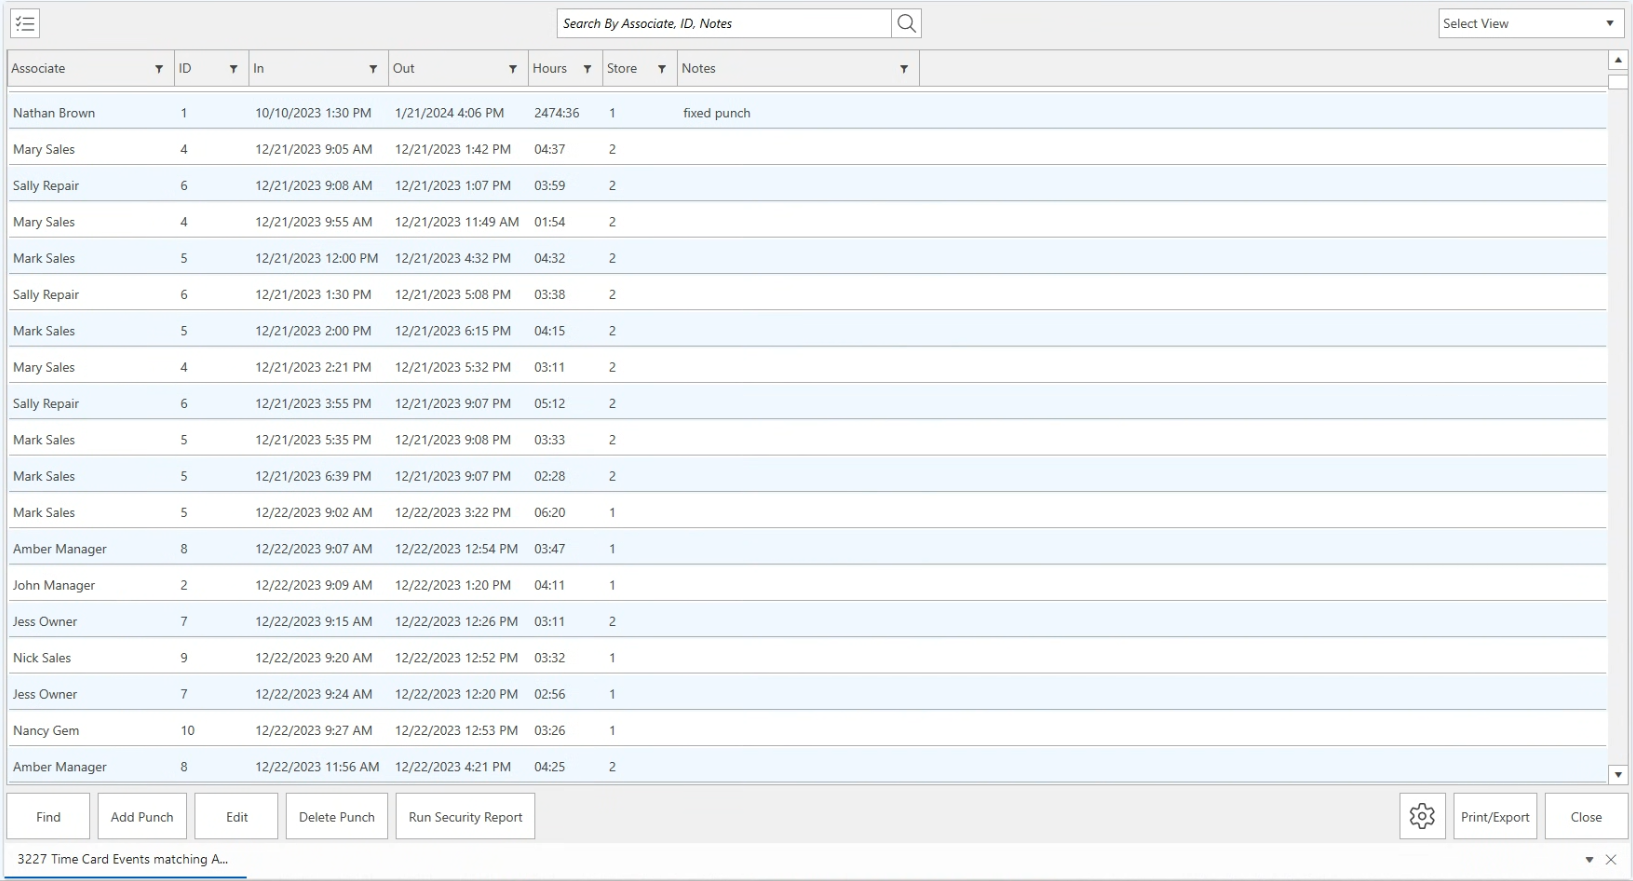Image resolution: width=1633 pixels, height=881 pixels.
Task: Run Security Report
Action: (466, 817)
